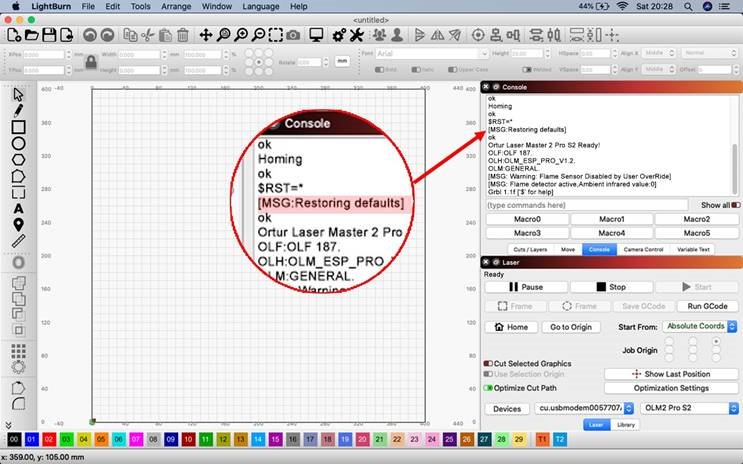Open a file with the folder icon
This screenshot has width=743, height=464.
click(32, 35)
